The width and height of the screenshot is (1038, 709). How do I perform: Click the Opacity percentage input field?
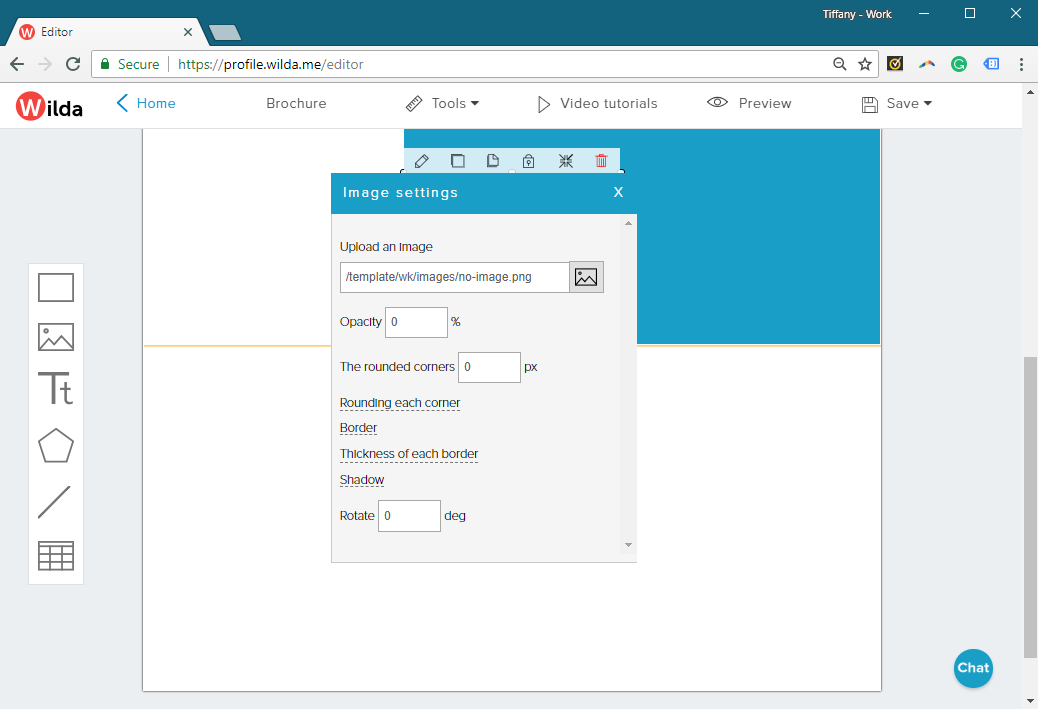point(416,322)
